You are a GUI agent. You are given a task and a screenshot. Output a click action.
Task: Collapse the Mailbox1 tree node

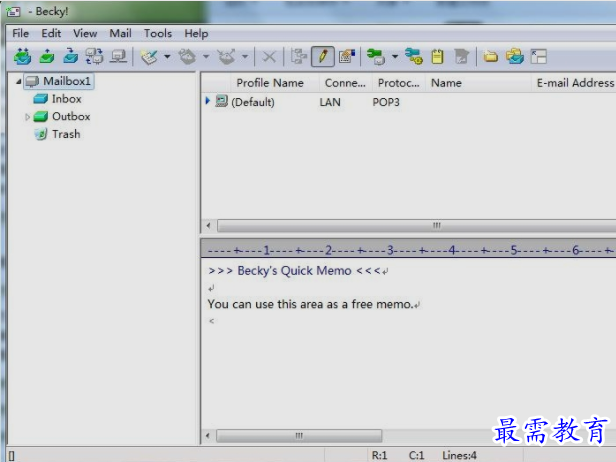coord(18,82)
